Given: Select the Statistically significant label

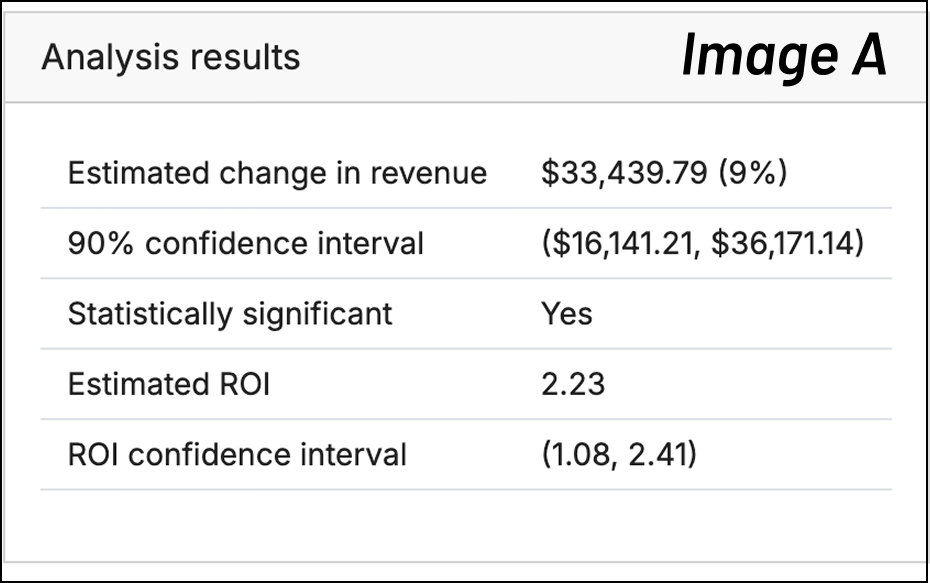Looking at the screenshot, I should pyautogui.click(x=230, y=314).
